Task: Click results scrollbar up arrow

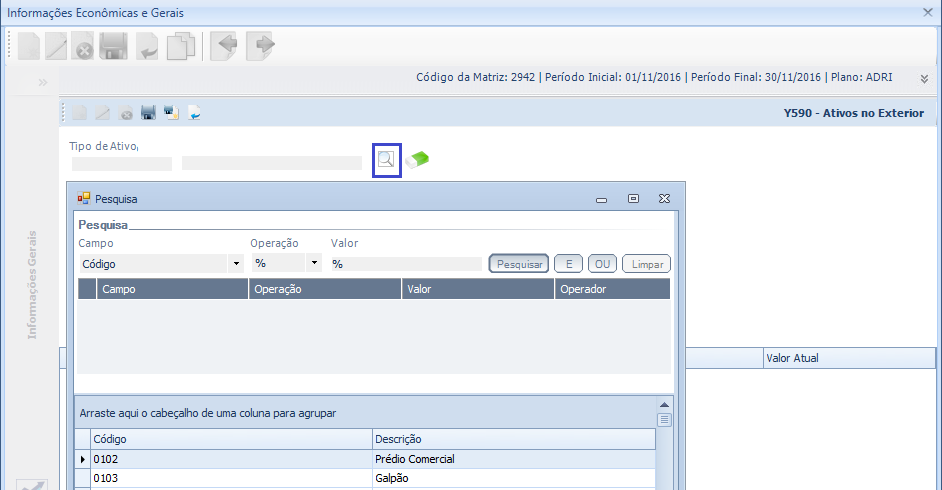Action: pos(664,405)
